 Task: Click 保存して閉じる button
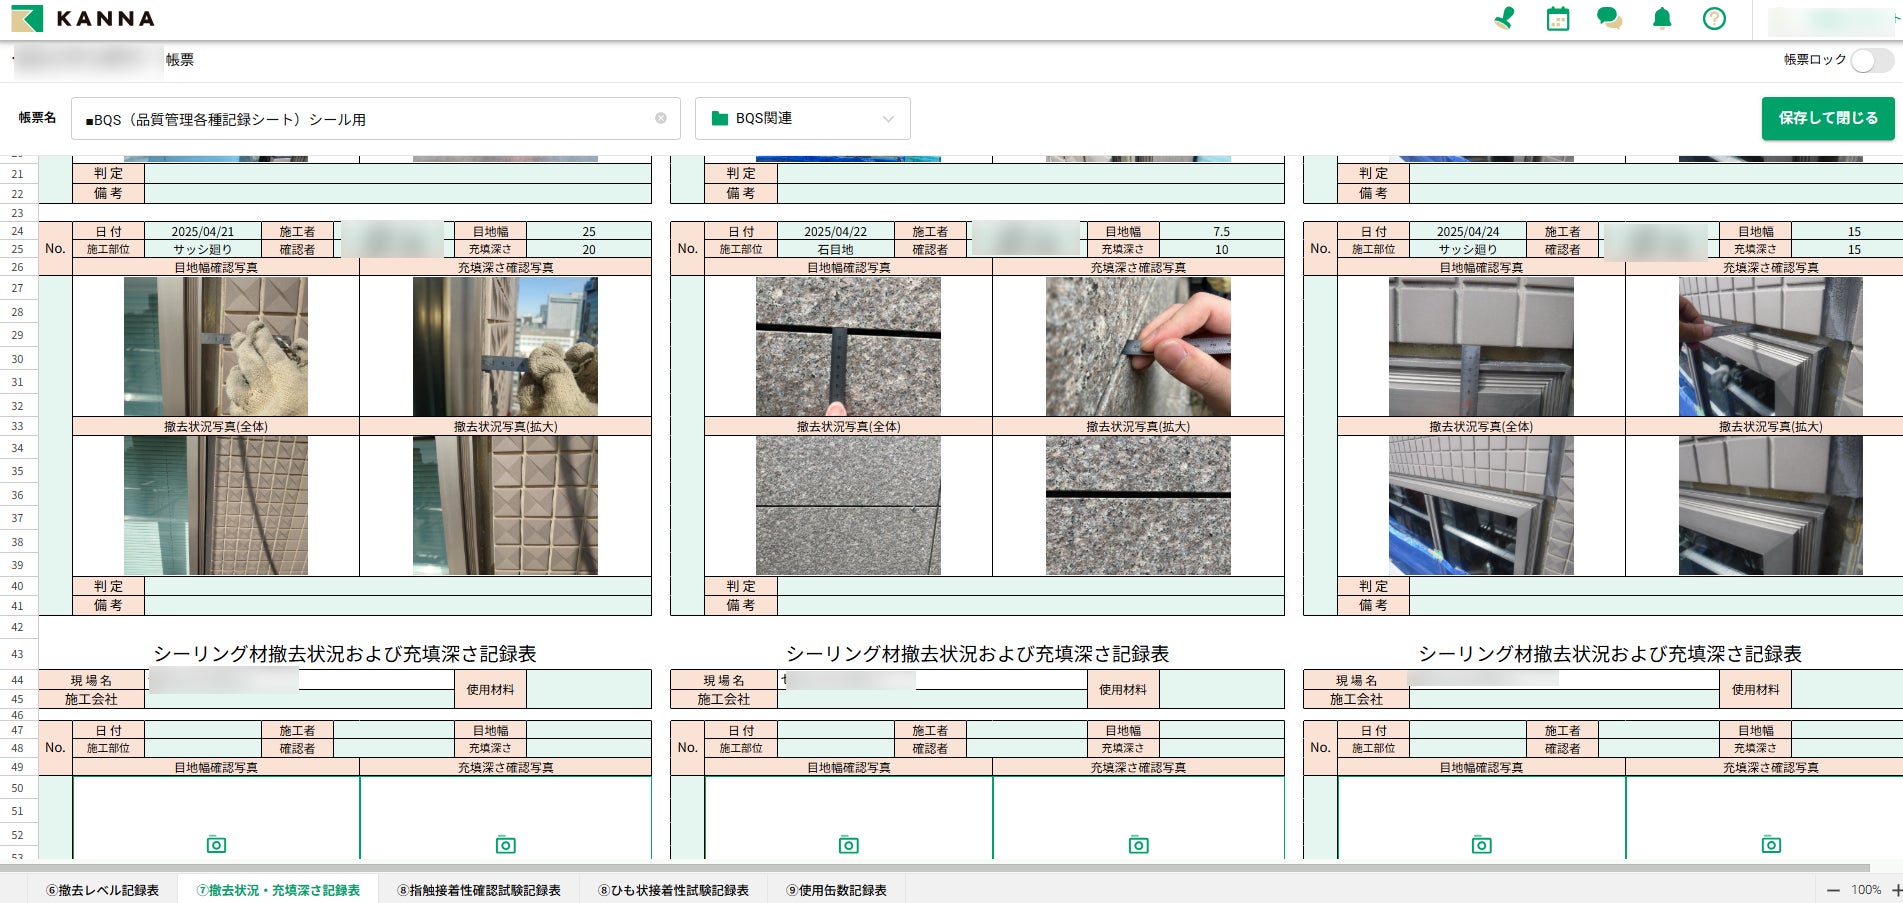(1828, 118)
